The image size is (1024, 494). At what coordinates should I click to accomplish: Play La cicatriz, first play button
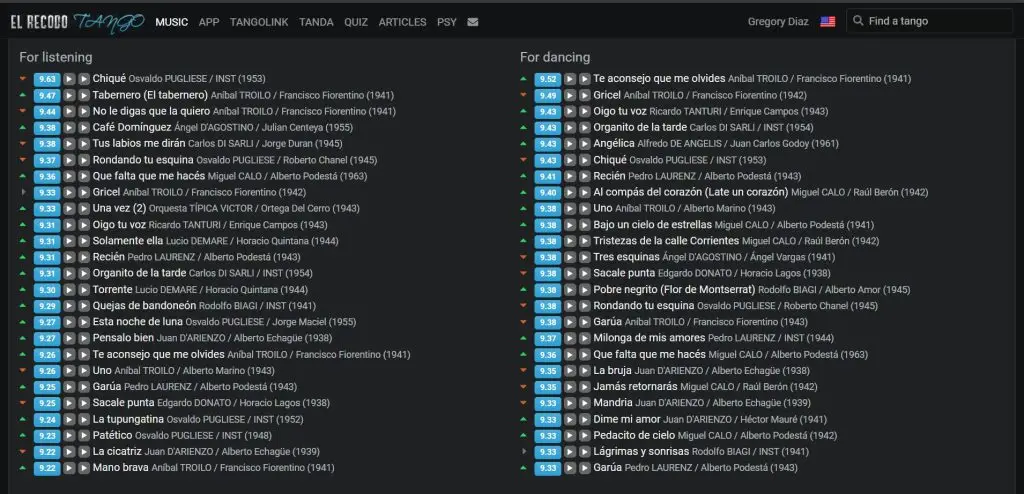[x=69, y=452]
